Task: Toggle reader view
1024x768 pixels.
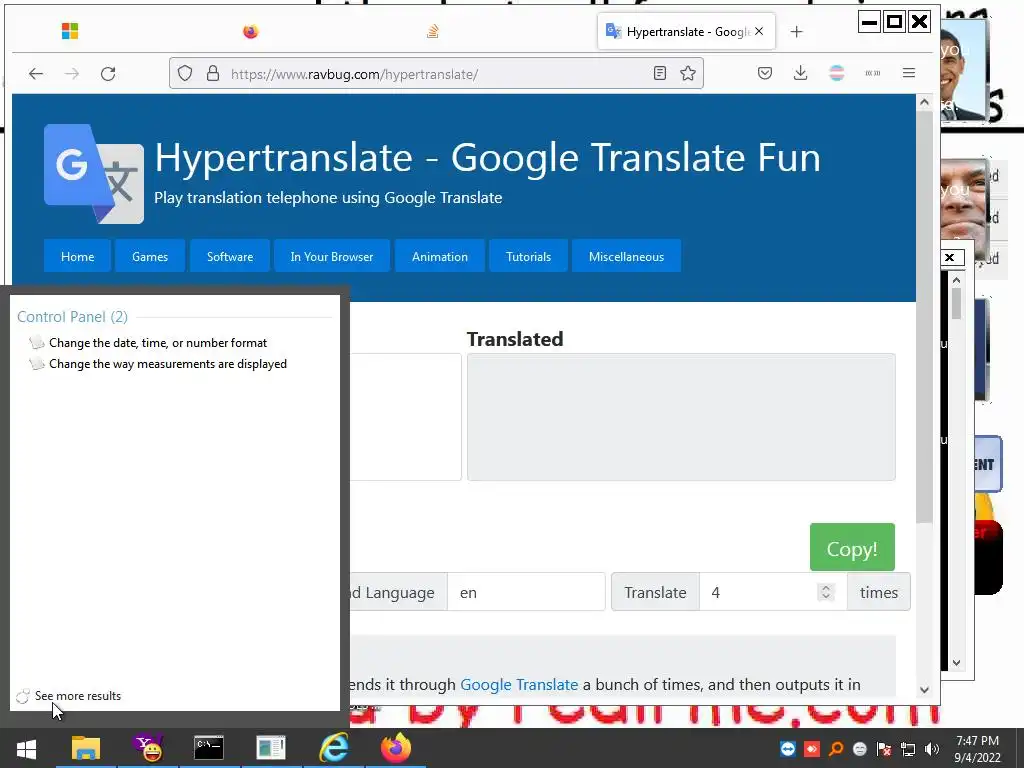Action: 660,73
